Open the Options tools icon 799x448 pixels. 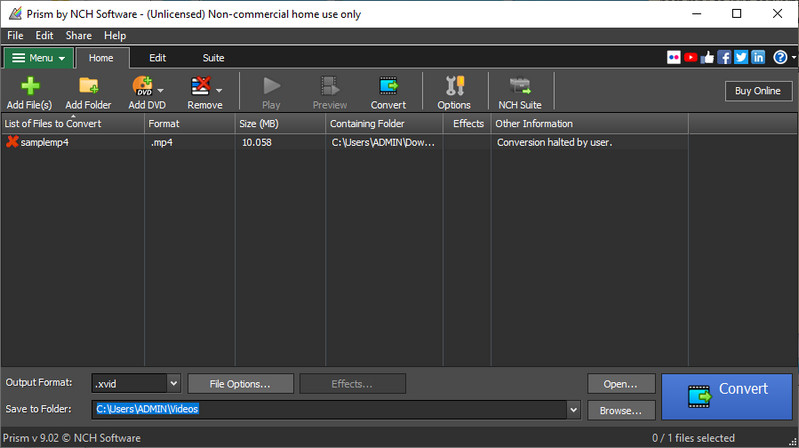coord(454,91)
